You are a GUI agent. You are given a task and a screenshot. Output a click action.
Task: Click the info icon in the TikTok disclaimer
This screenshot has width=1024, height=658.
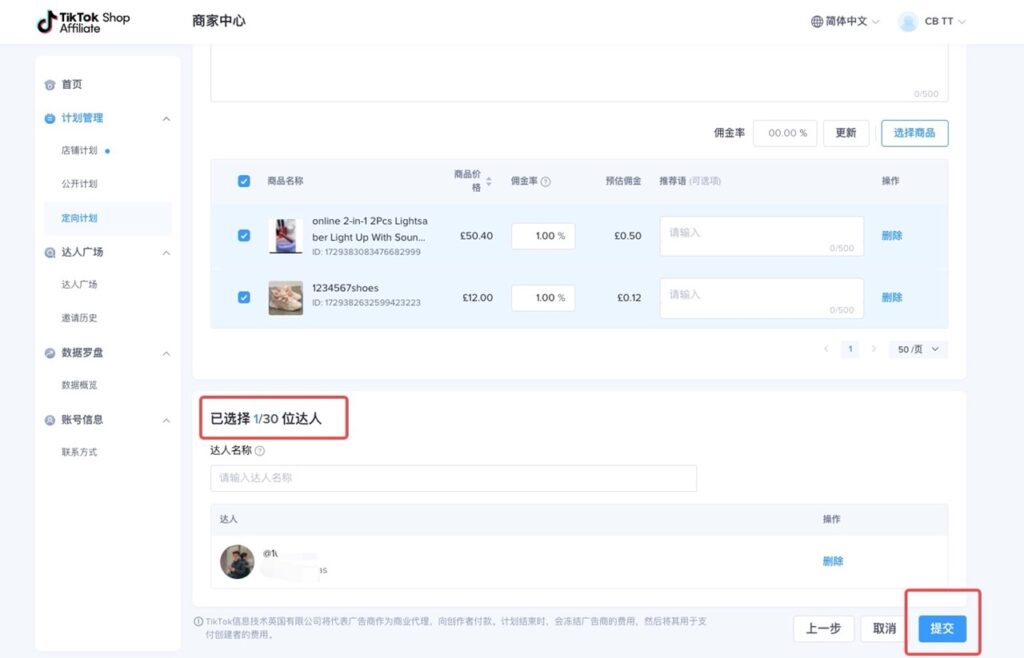click(x=198, y=621)
